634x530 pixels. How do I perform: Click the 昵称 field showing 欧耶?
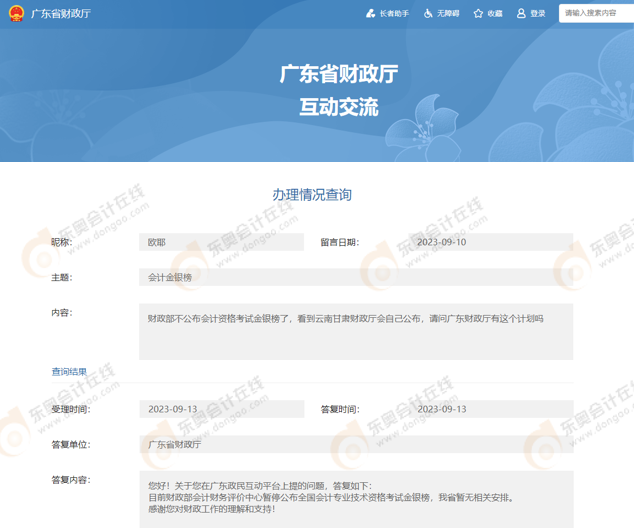(x=222, y=242)
